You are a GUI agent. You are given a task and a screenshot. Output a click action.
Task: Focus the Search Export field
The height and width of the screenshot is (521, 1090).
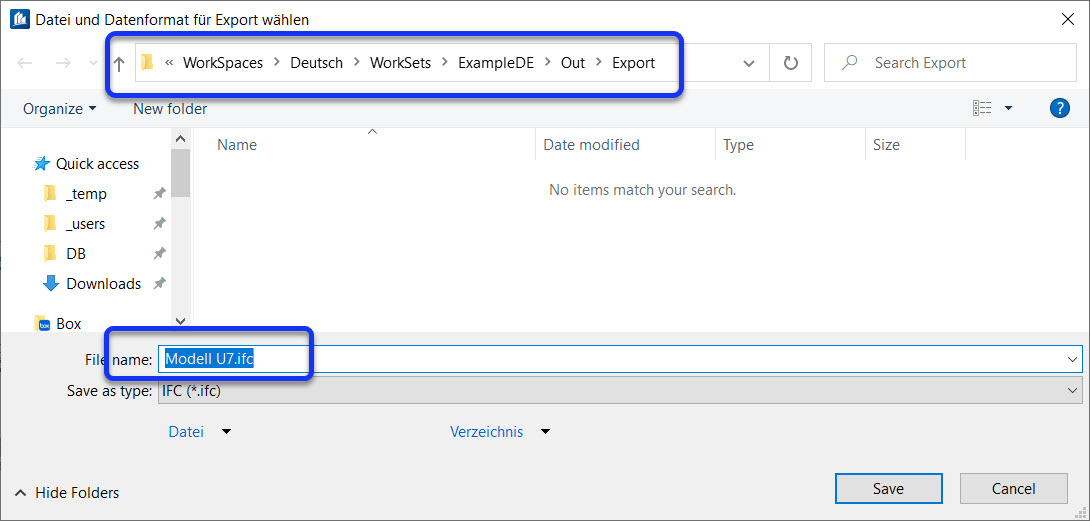[x=950, y=63]
